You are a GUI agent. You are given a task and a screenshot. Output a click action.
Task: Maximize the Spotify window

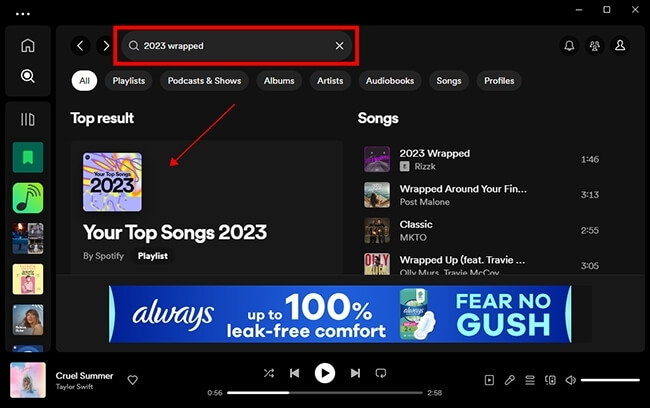tap(607, 10)
